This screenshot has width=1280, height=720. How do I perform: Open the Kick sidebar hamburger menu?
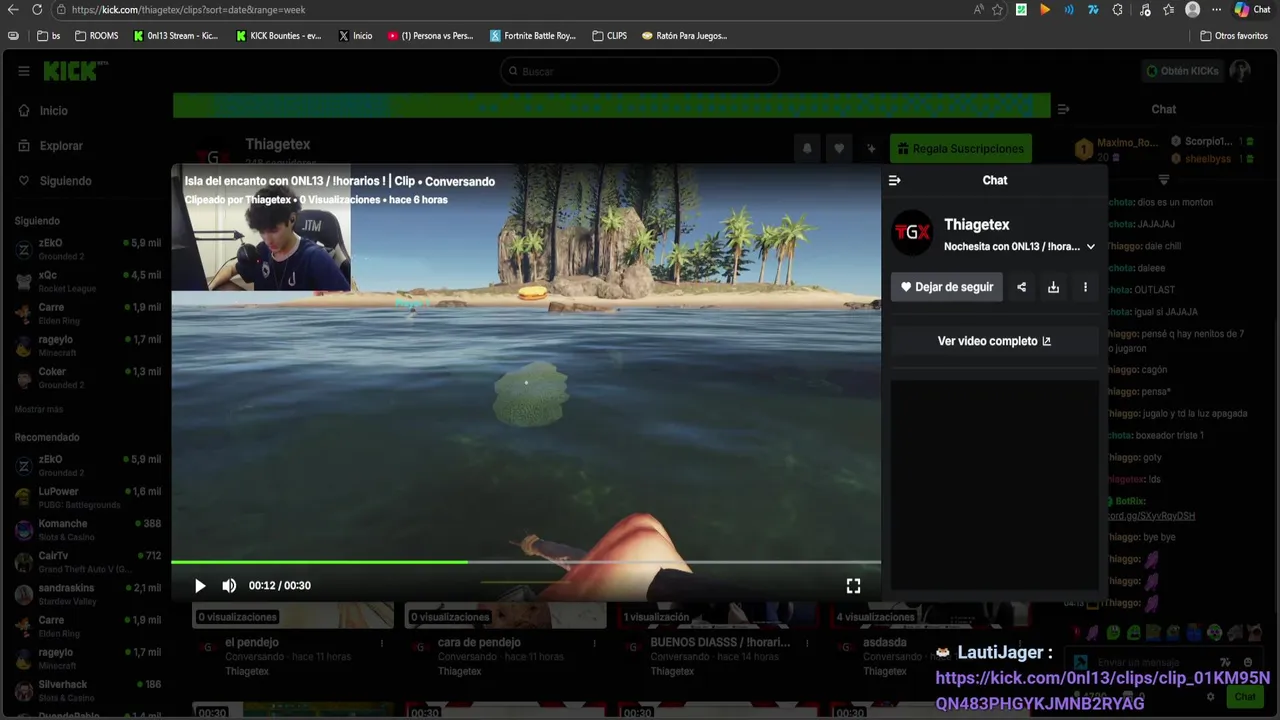[x=24, y=71]
